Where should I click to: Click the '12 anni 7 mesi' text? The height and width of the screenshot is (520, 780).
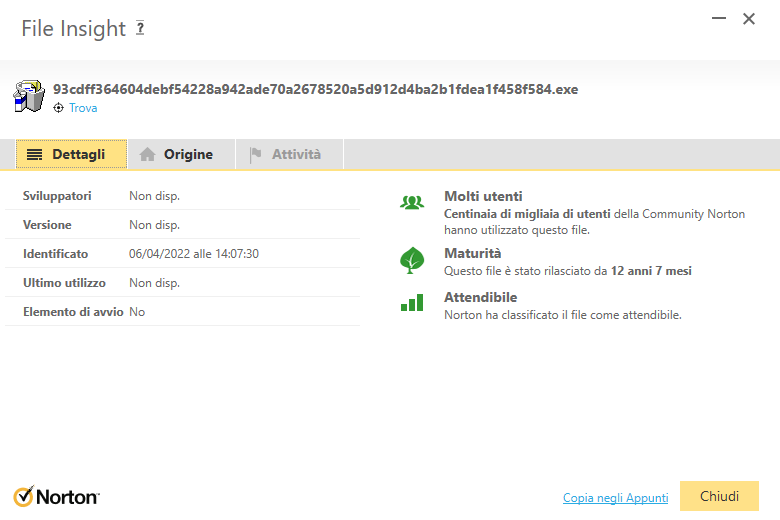pyautogui.click(x=651, y=271)
